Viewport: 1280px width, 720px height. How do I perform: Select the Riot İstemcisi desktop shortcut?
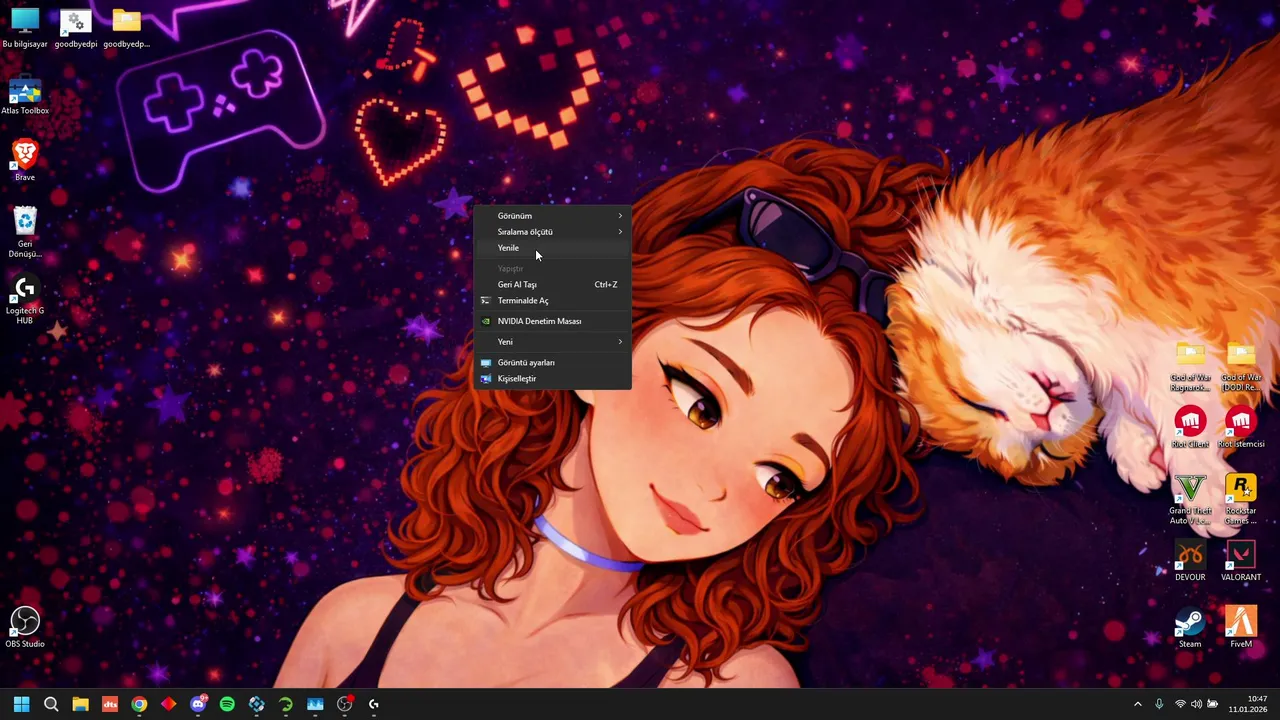click(x=1241, y=427)
